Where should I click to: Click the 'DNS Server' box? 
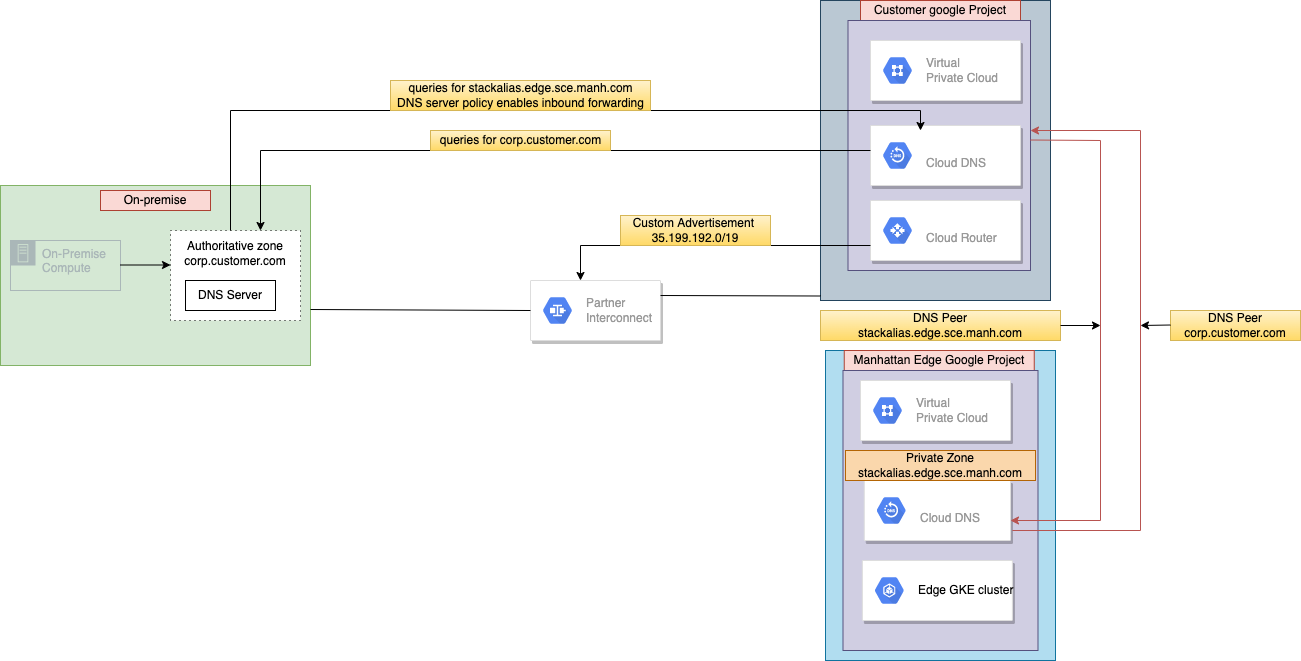[x=230, y=295]
